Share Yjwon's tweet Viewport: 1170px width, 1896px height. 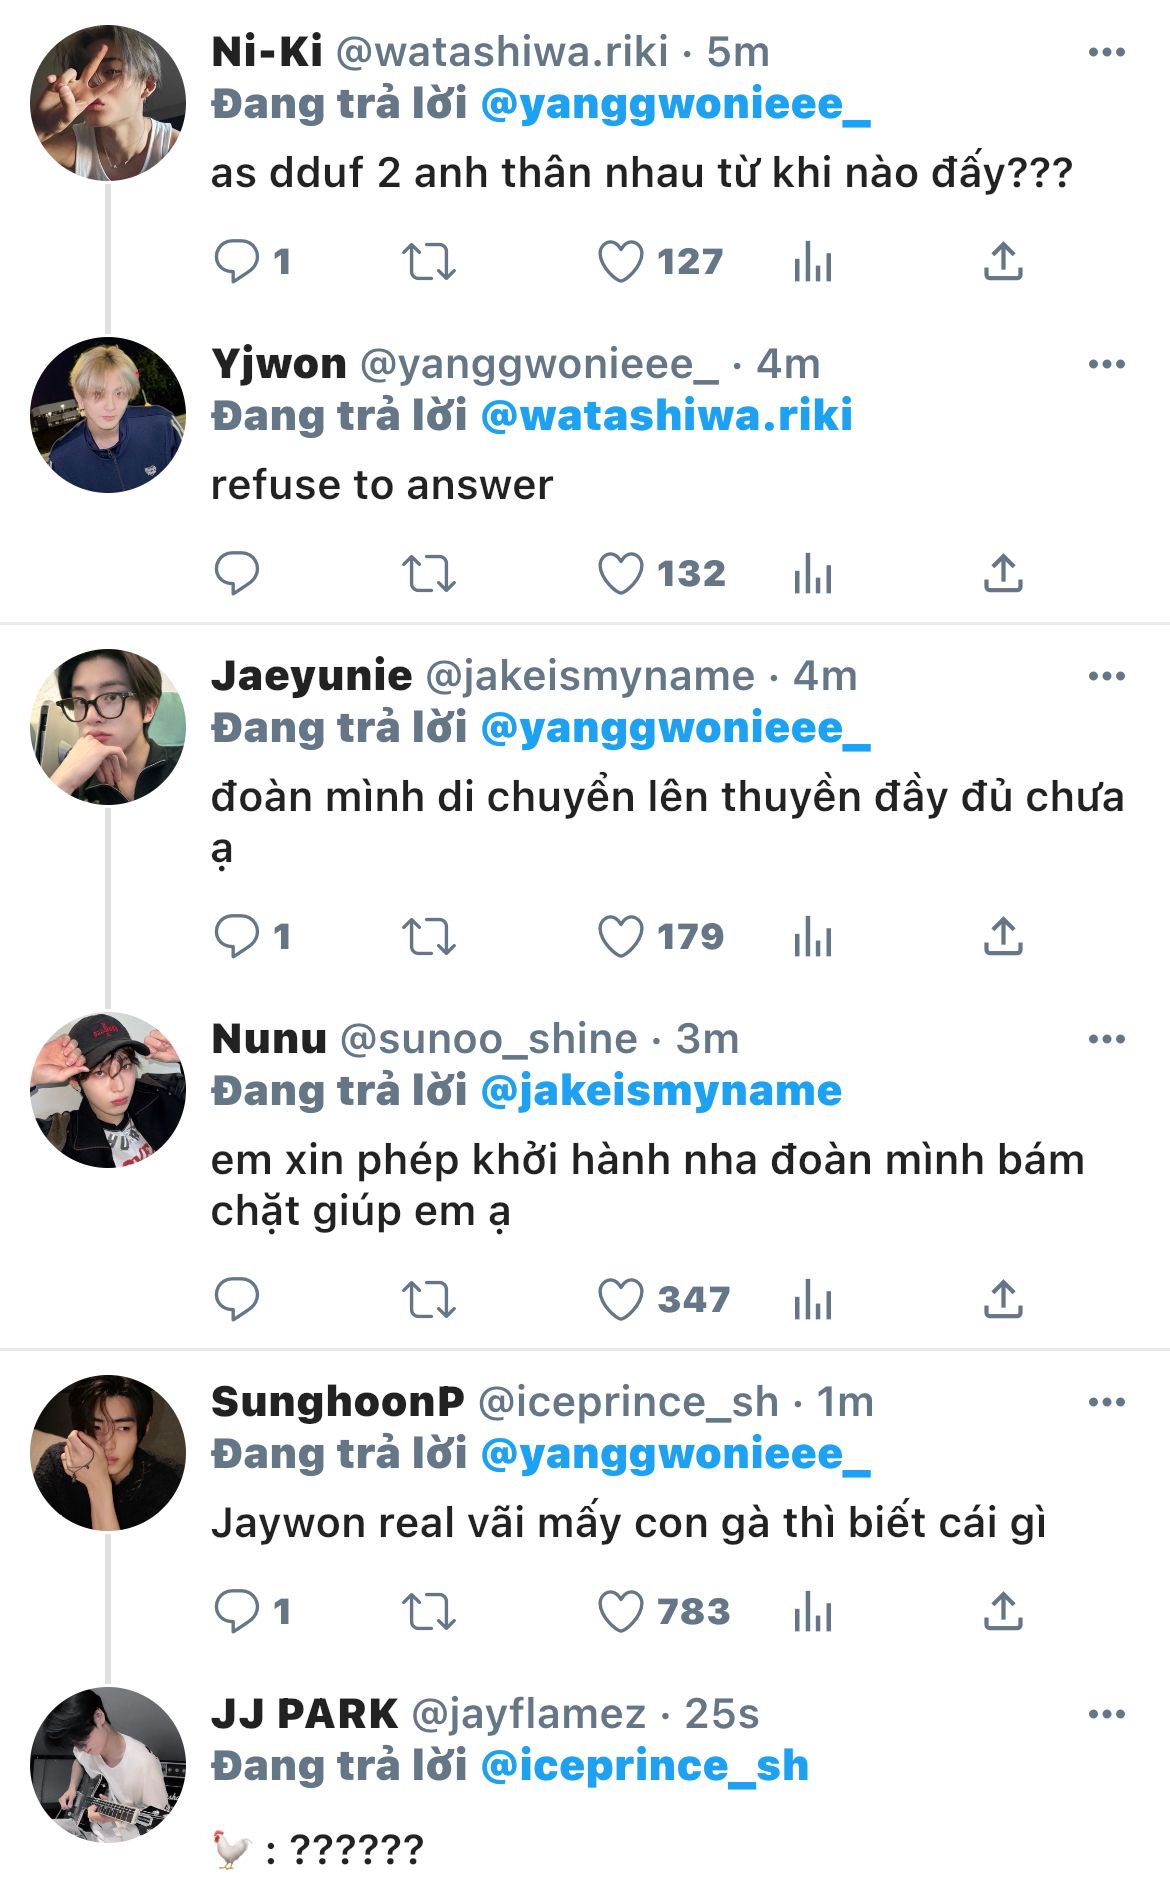[x=1003, y=574]
